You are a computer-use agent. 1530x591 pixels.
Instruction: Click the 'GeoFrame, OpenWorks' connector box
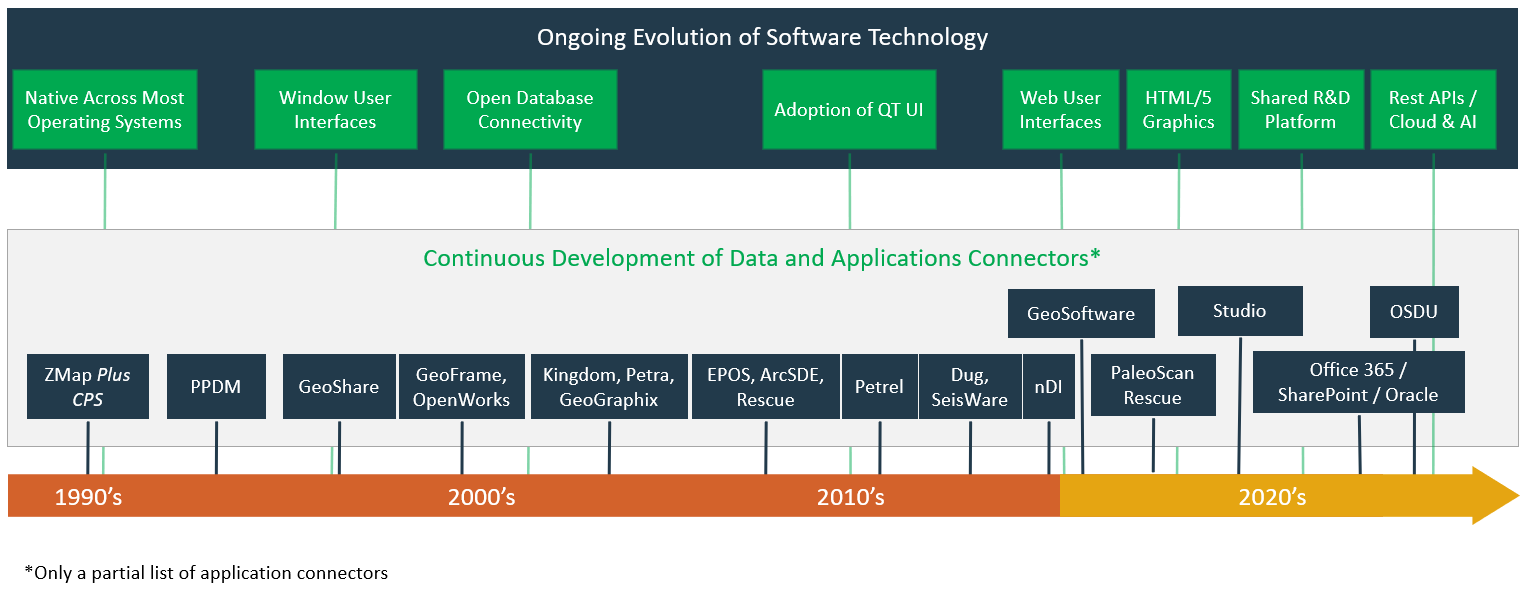click(x=463, y=386)
